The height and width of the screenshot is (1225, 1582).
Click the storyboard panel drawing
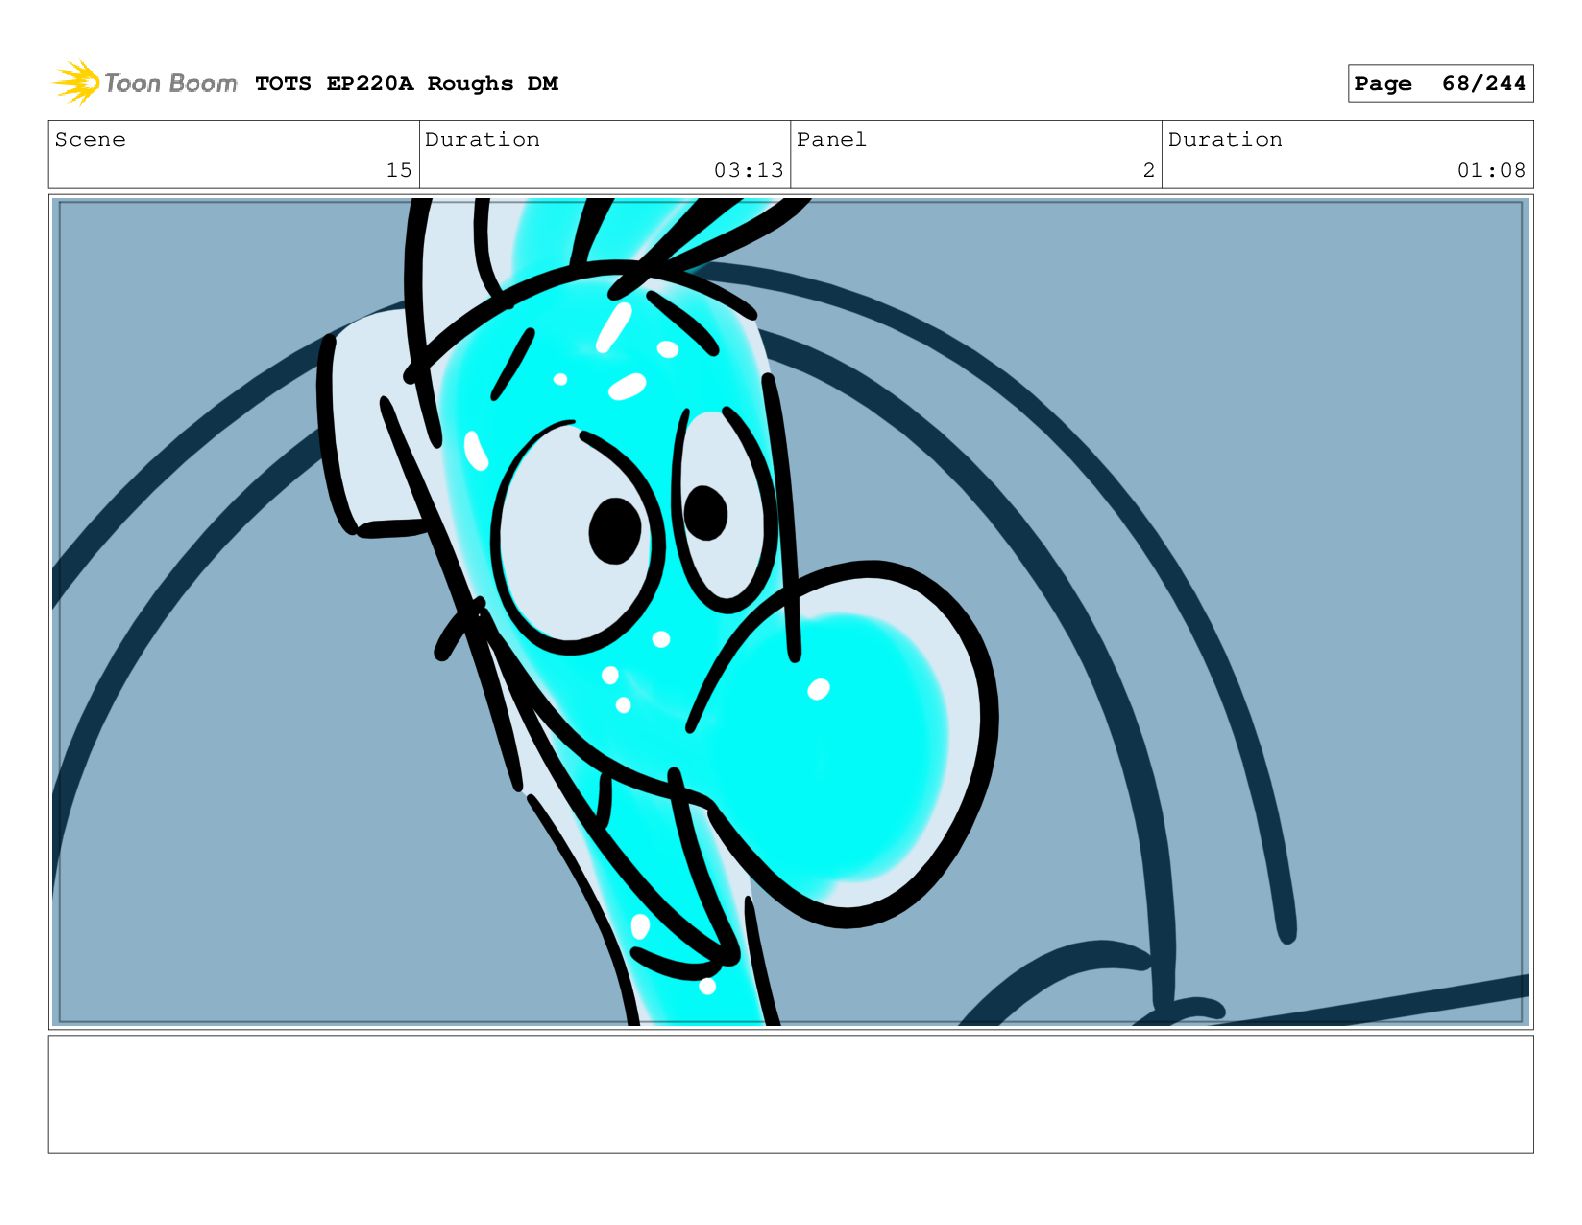pyautogui.click(x=790, y=612)
